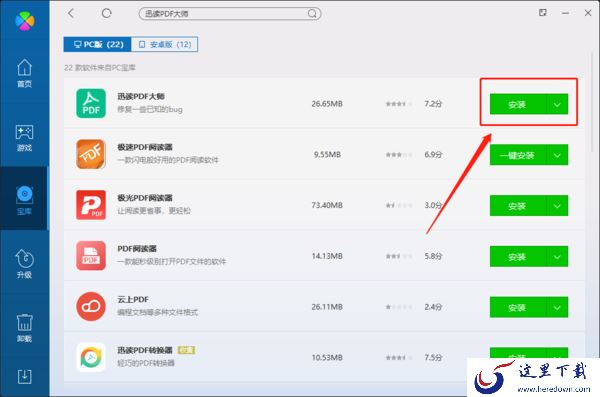Refresh the page with the reload icon

click(106, 13)
